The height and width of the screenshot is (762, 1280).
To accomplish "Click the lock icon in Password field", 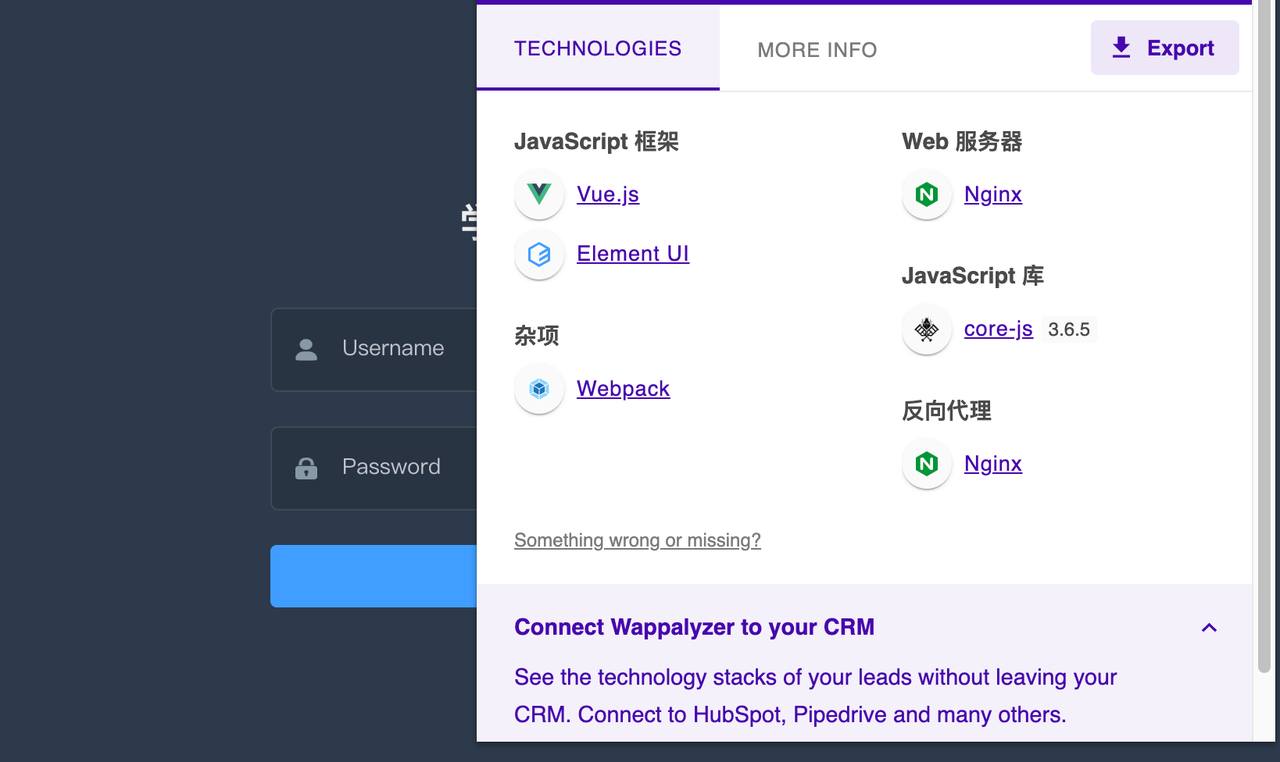I will 307,468.
